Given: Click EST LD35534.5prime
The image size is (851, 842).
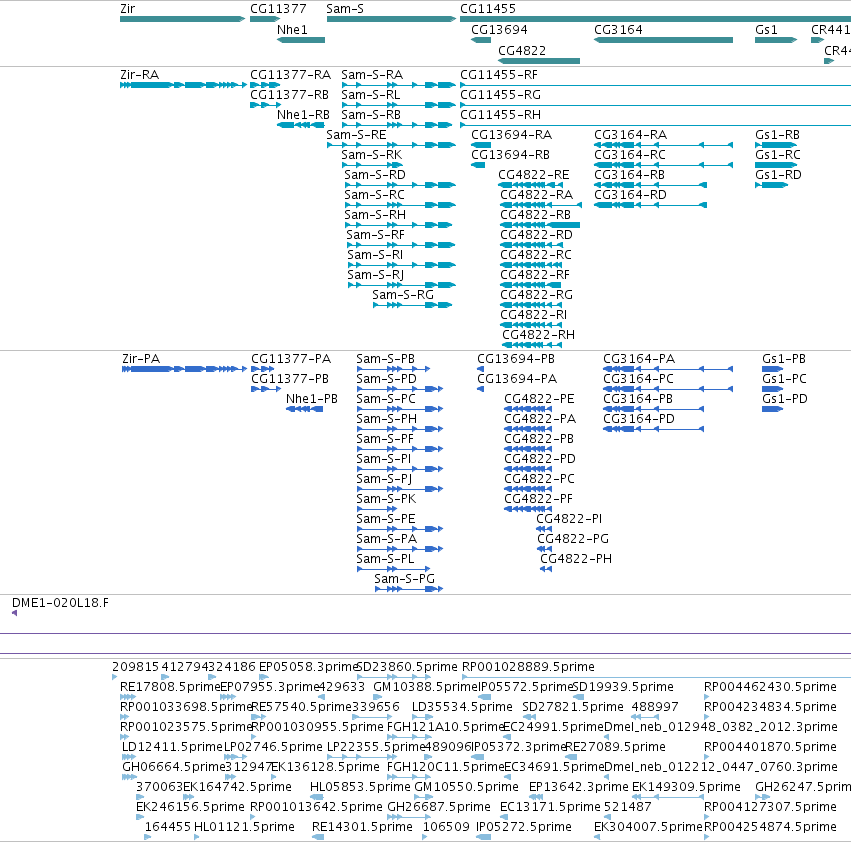Looking at the screenshot, I should tap(421, 717).
